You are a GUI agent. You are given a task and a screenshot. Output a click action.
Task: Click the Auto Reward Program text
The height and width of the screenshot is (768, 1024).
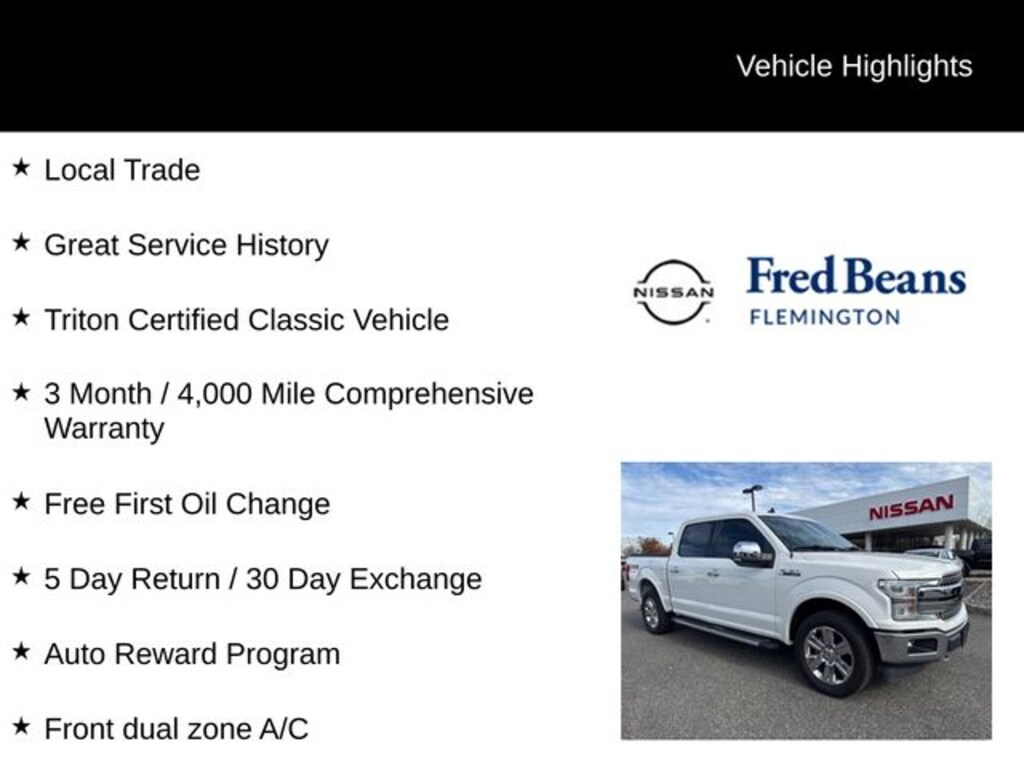(192, 654)
